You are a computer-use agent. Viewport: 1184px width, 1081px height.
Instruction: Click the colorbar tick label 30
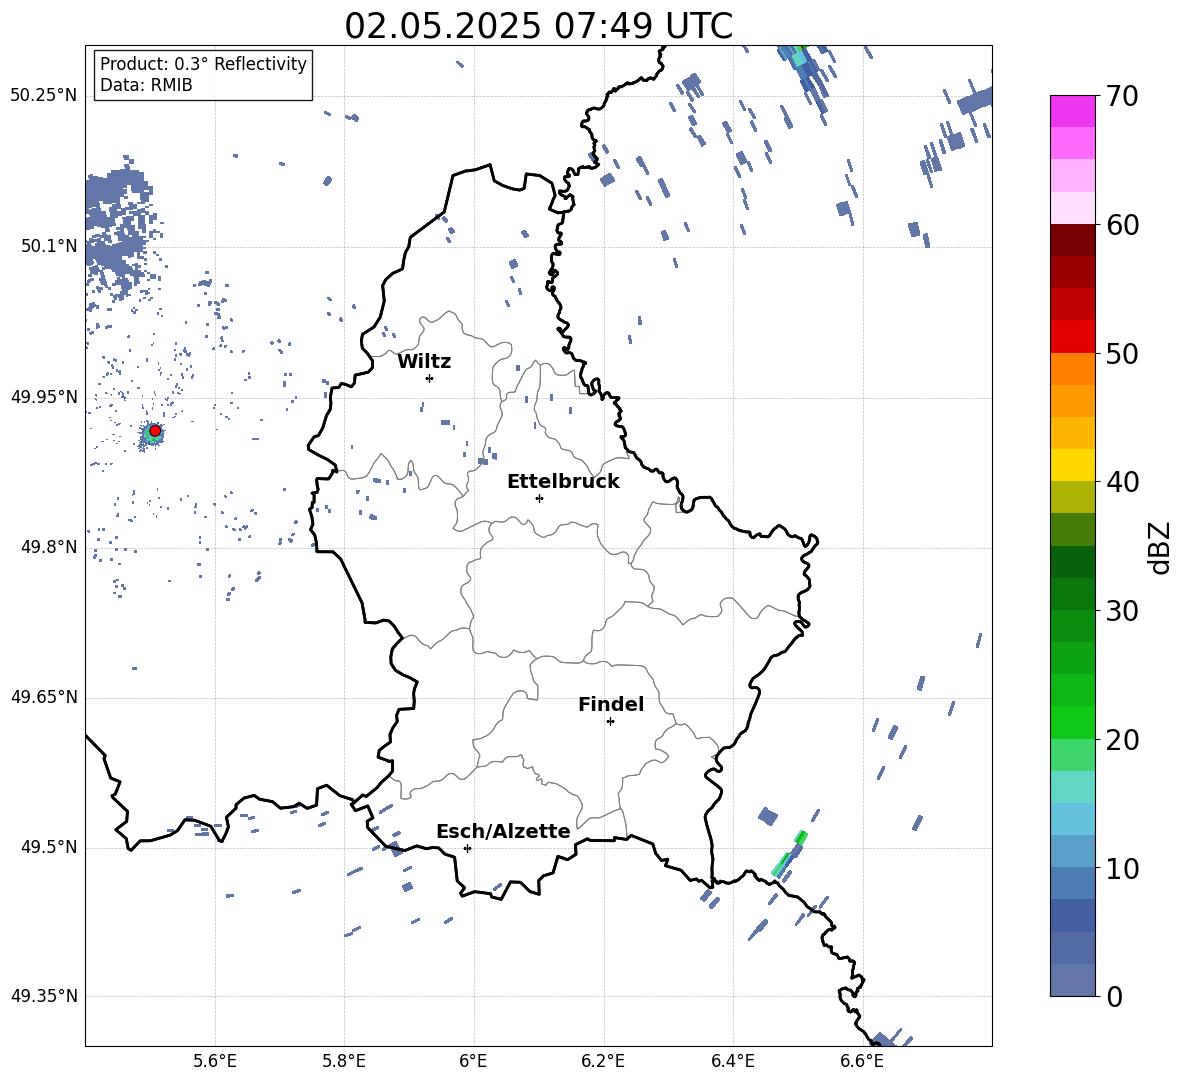click(x=1122, y=611)
